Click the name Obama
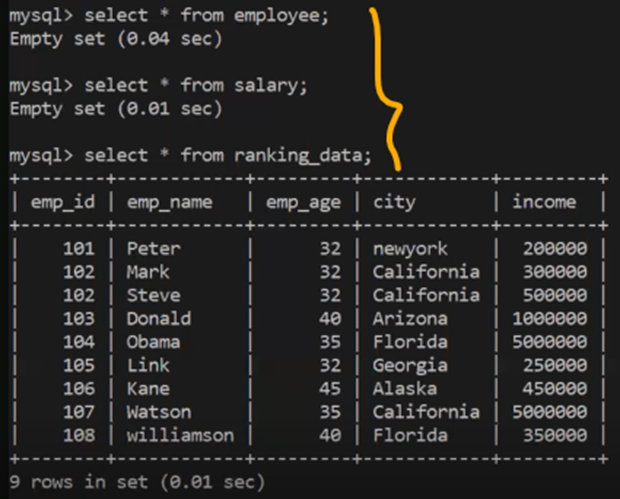620x499 pixels. [153, 342]
